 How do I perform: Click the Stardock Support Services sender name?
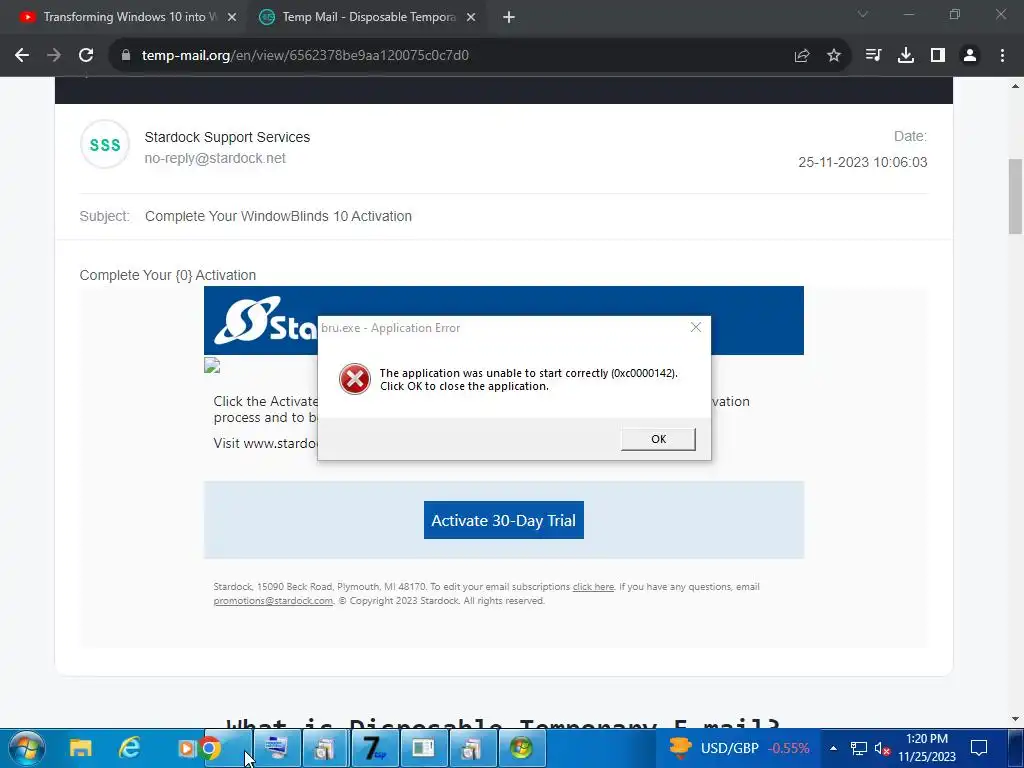[x=227, y=137]
